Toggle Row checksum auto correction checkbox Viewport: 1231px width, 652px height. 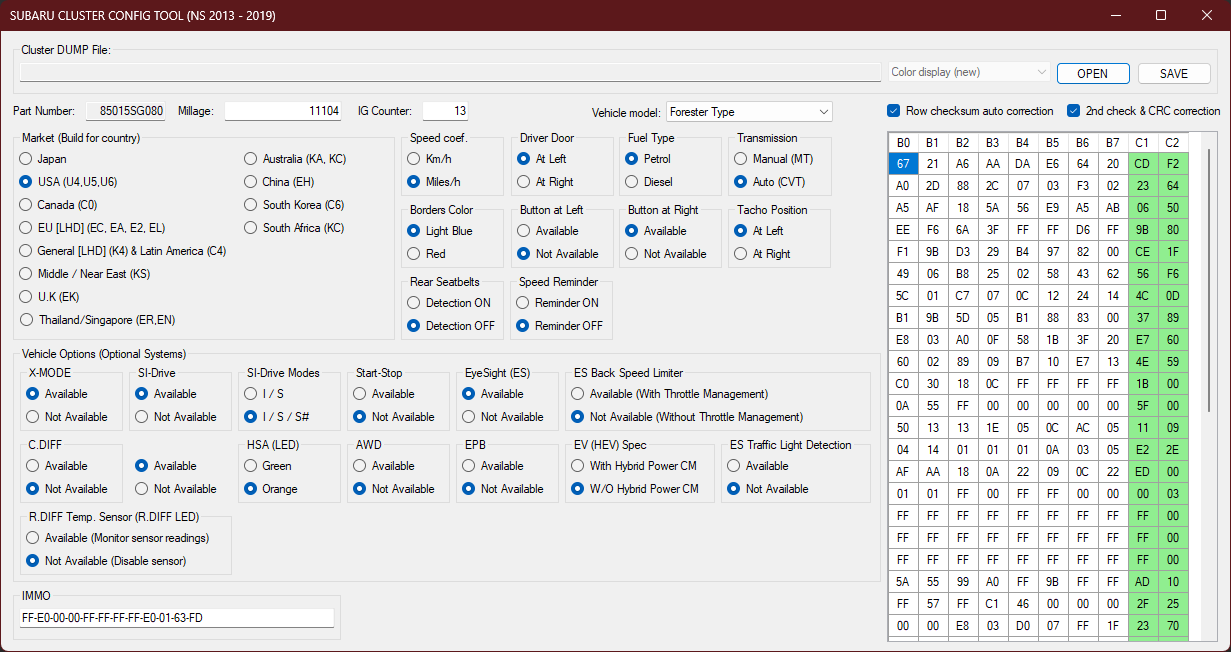[894, 111]
